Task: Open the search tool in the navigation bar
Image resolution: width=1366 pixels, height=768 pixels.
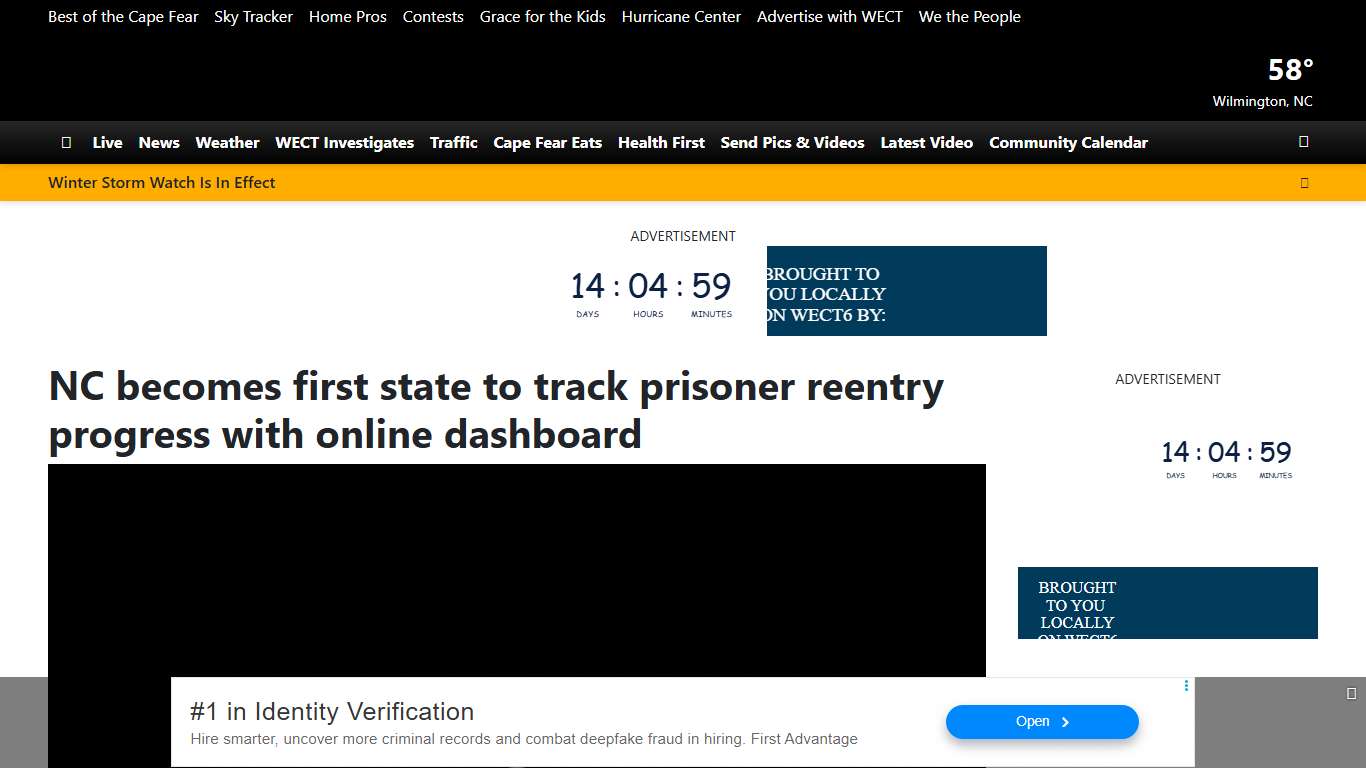Action: [x=1303, y=142]
